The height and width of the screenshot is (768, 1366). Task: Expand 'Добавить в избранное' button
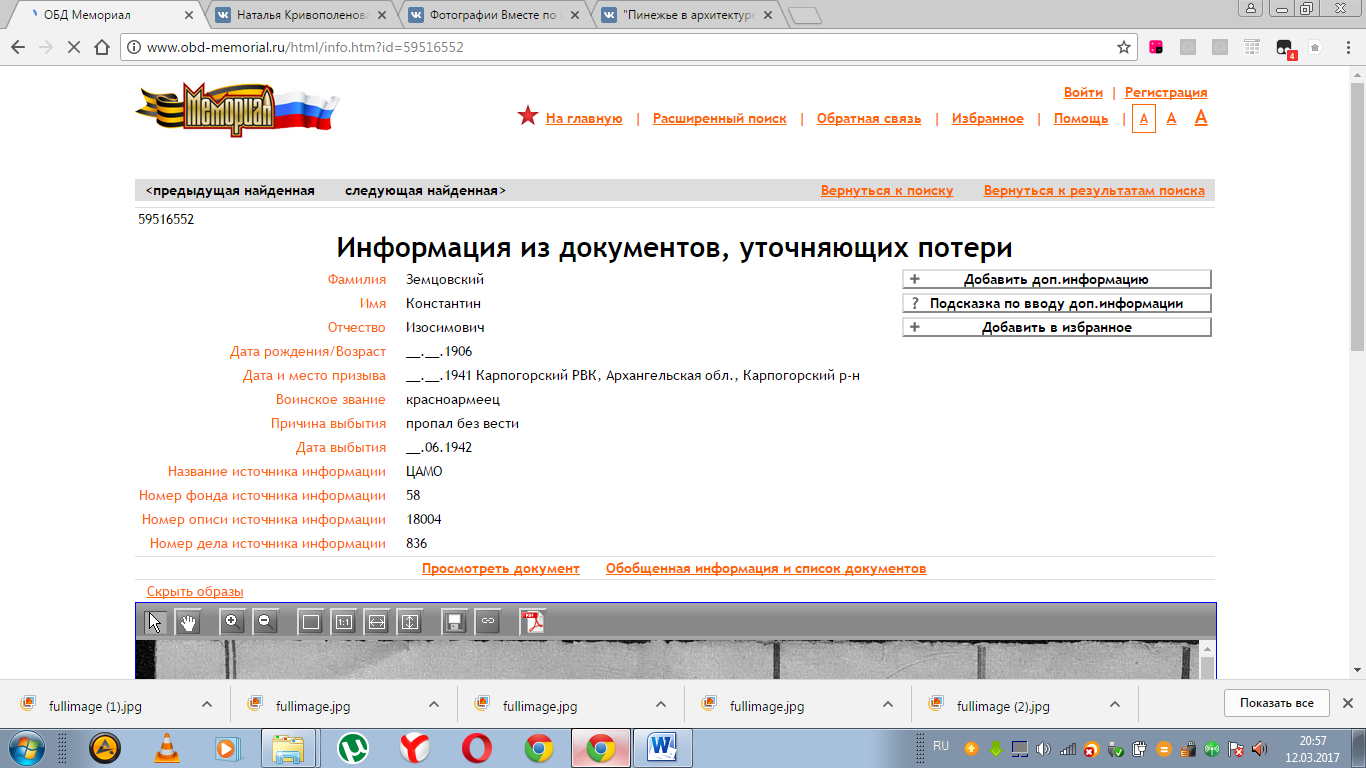(1057, 327)
